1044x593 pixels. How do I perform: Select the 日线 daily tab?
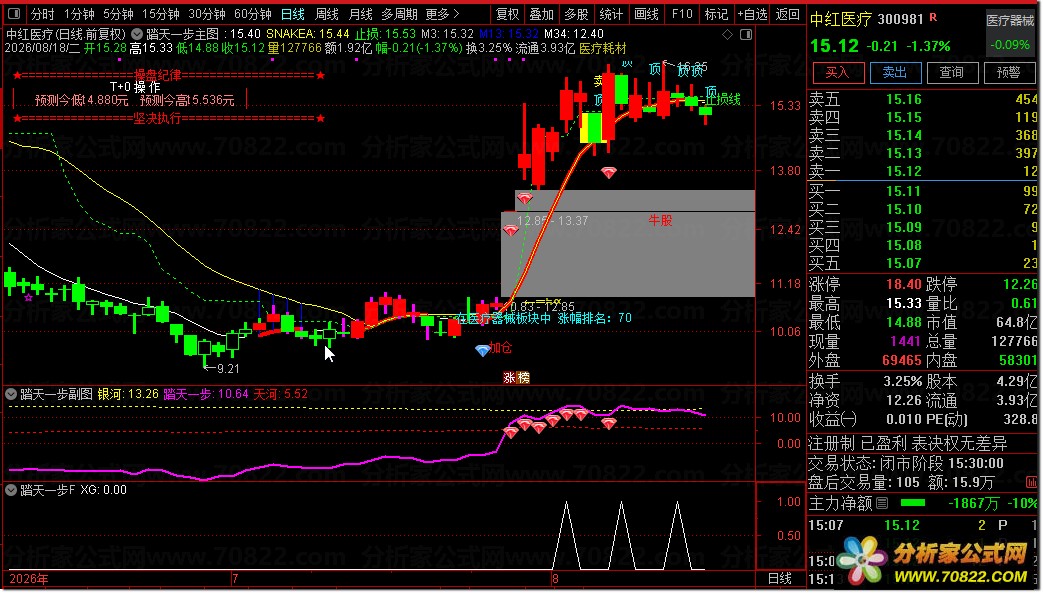coord(292,14)
